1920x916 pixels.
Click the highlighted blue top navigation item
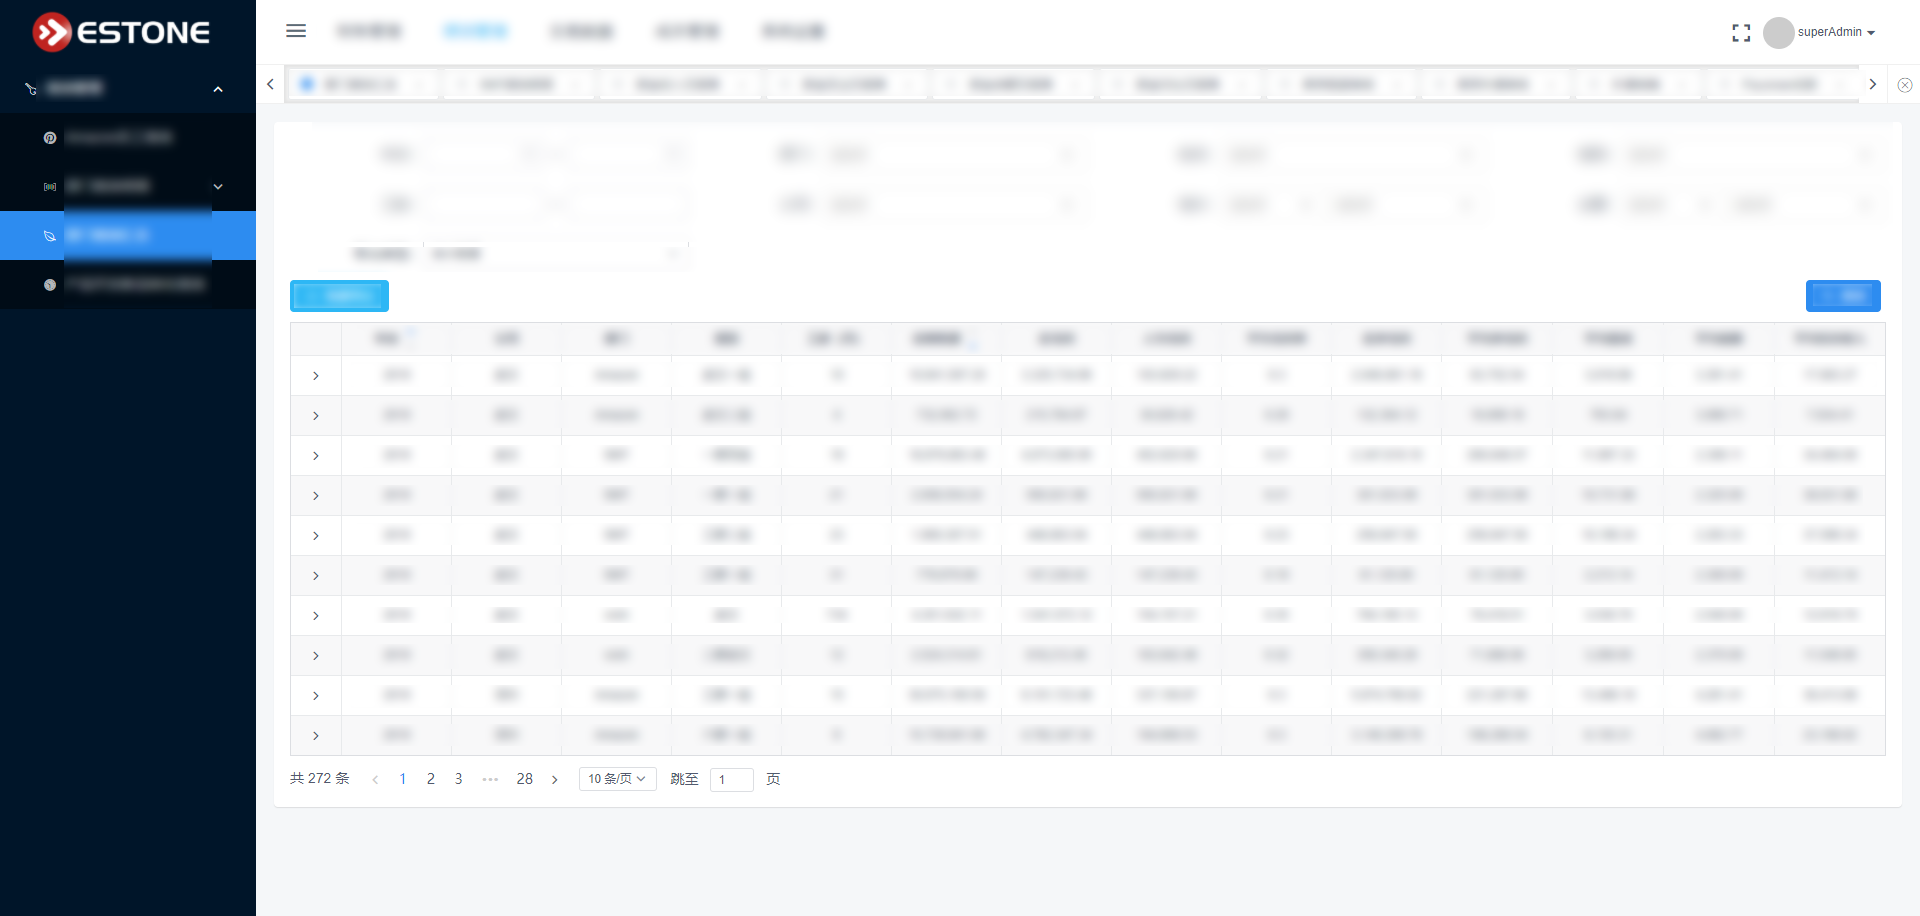click(475, 31)
